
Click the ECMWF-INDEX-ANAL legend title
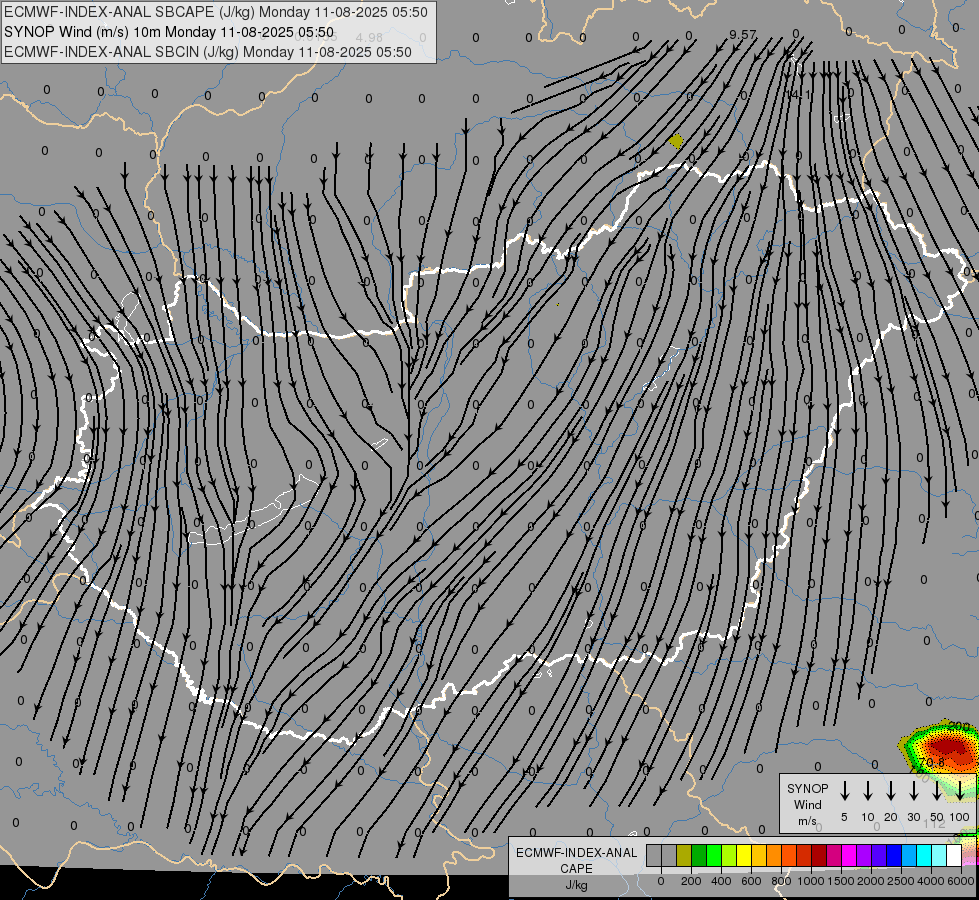click(x=576, y=853)
